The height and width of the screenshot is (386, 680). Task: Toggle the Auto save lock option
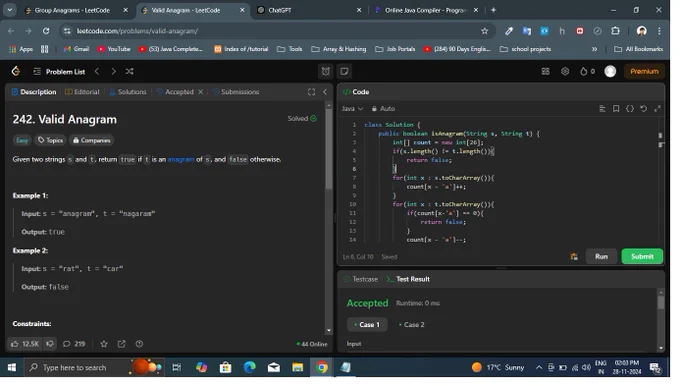click(x=383, y=109)
